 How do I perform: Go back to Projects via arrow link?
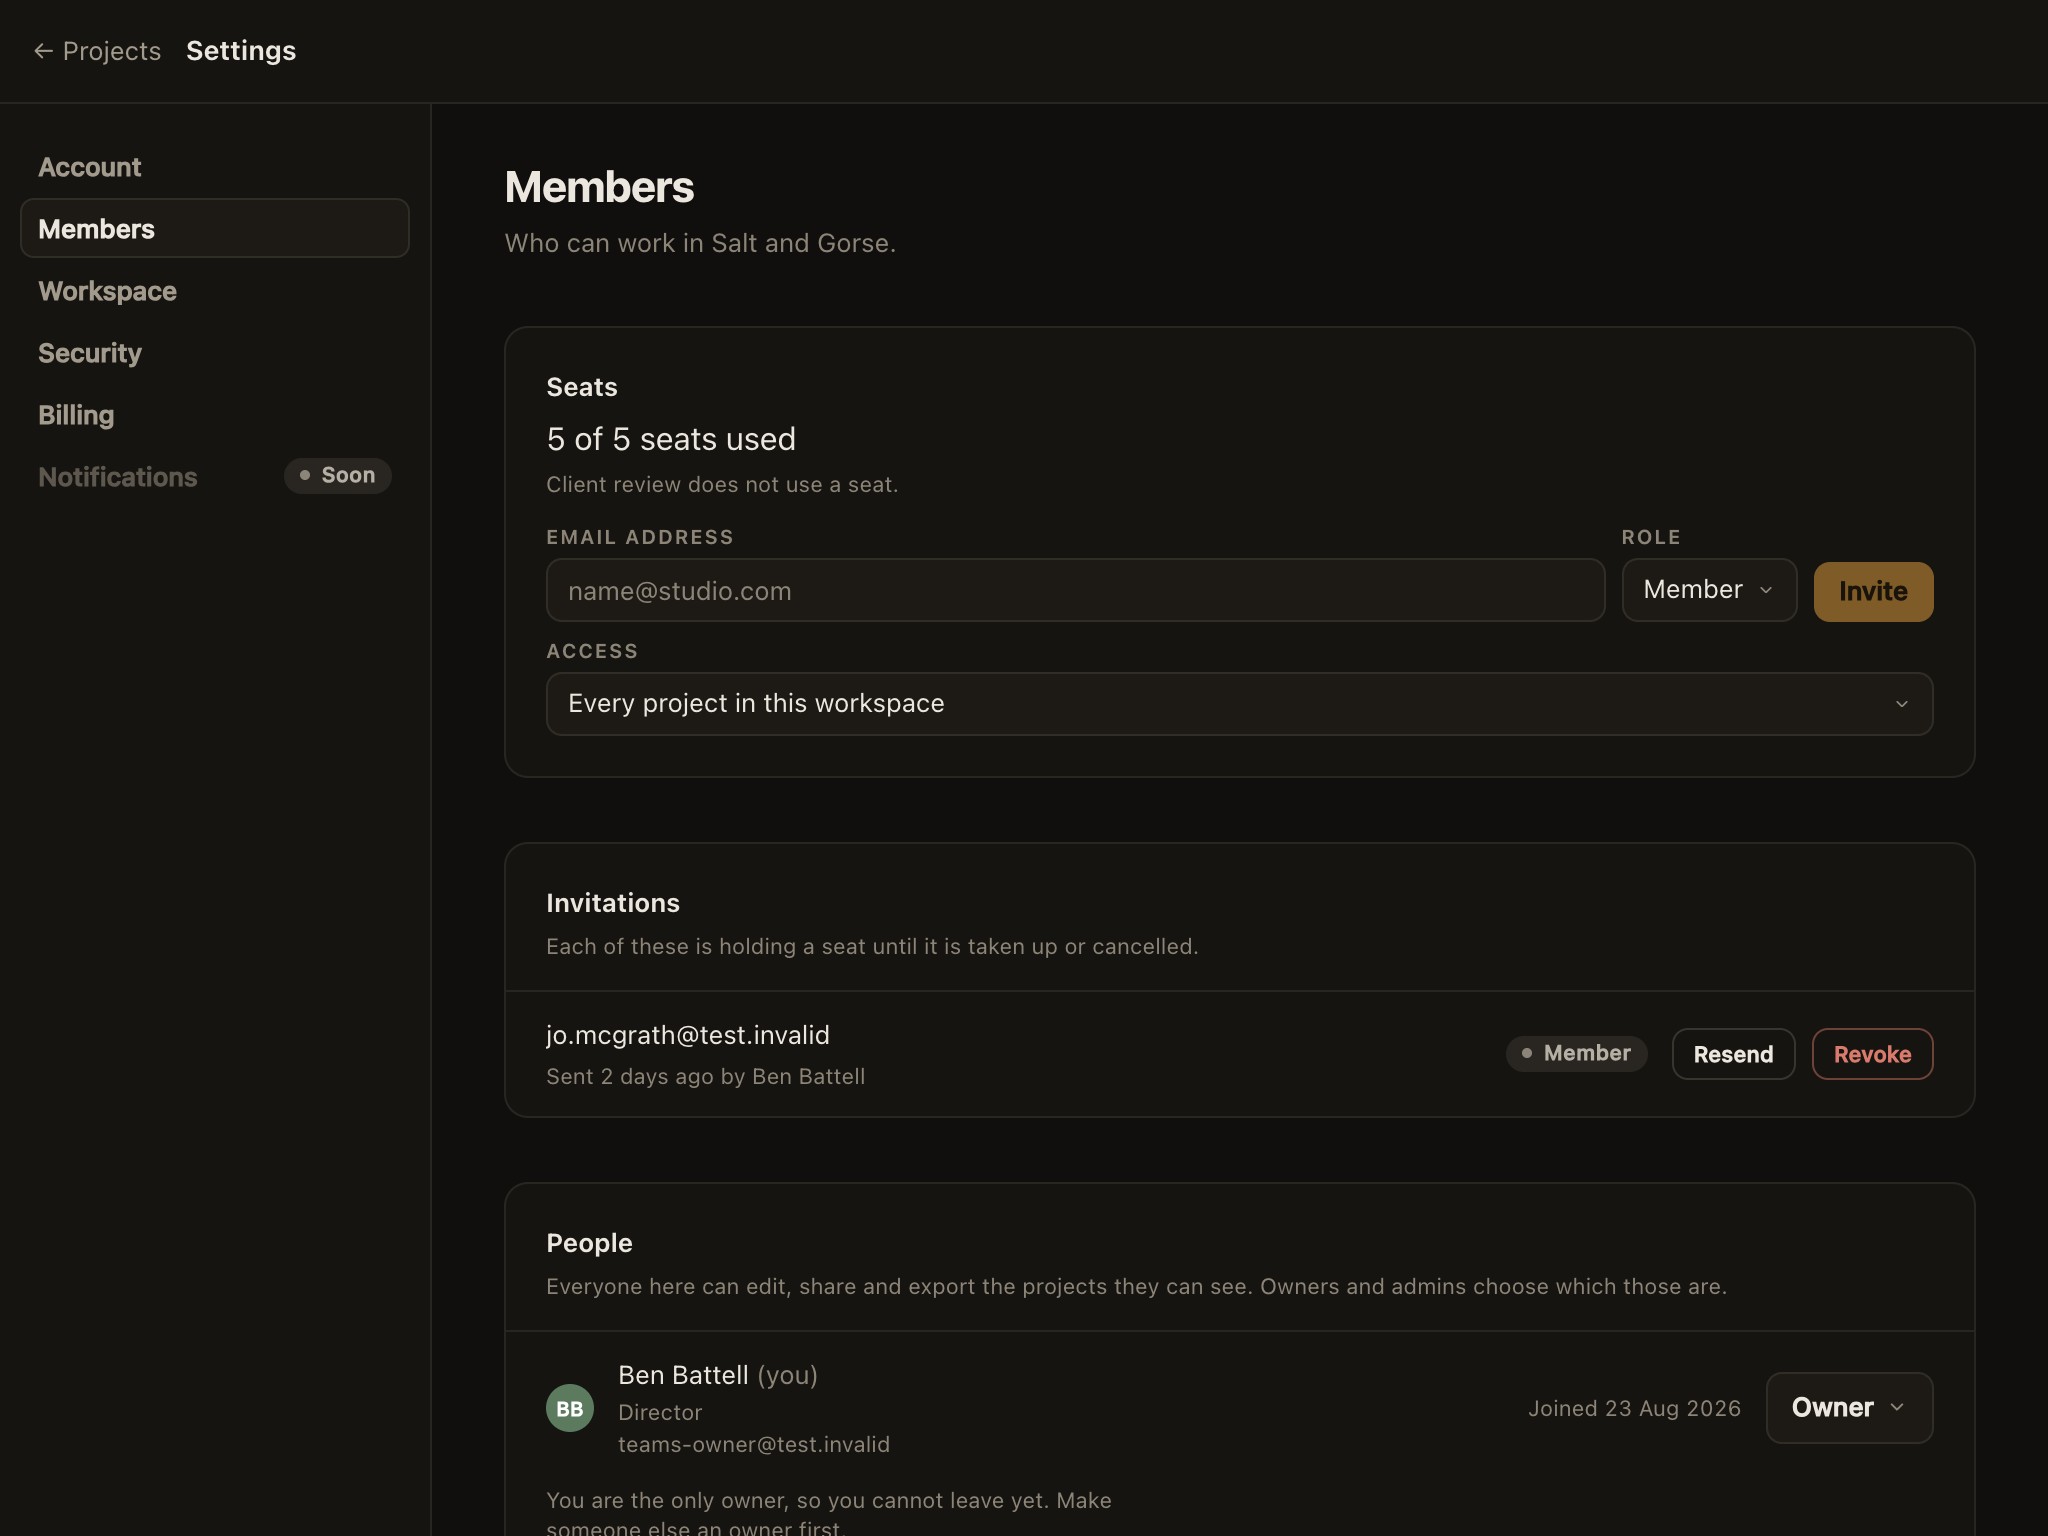coord(97,51)
